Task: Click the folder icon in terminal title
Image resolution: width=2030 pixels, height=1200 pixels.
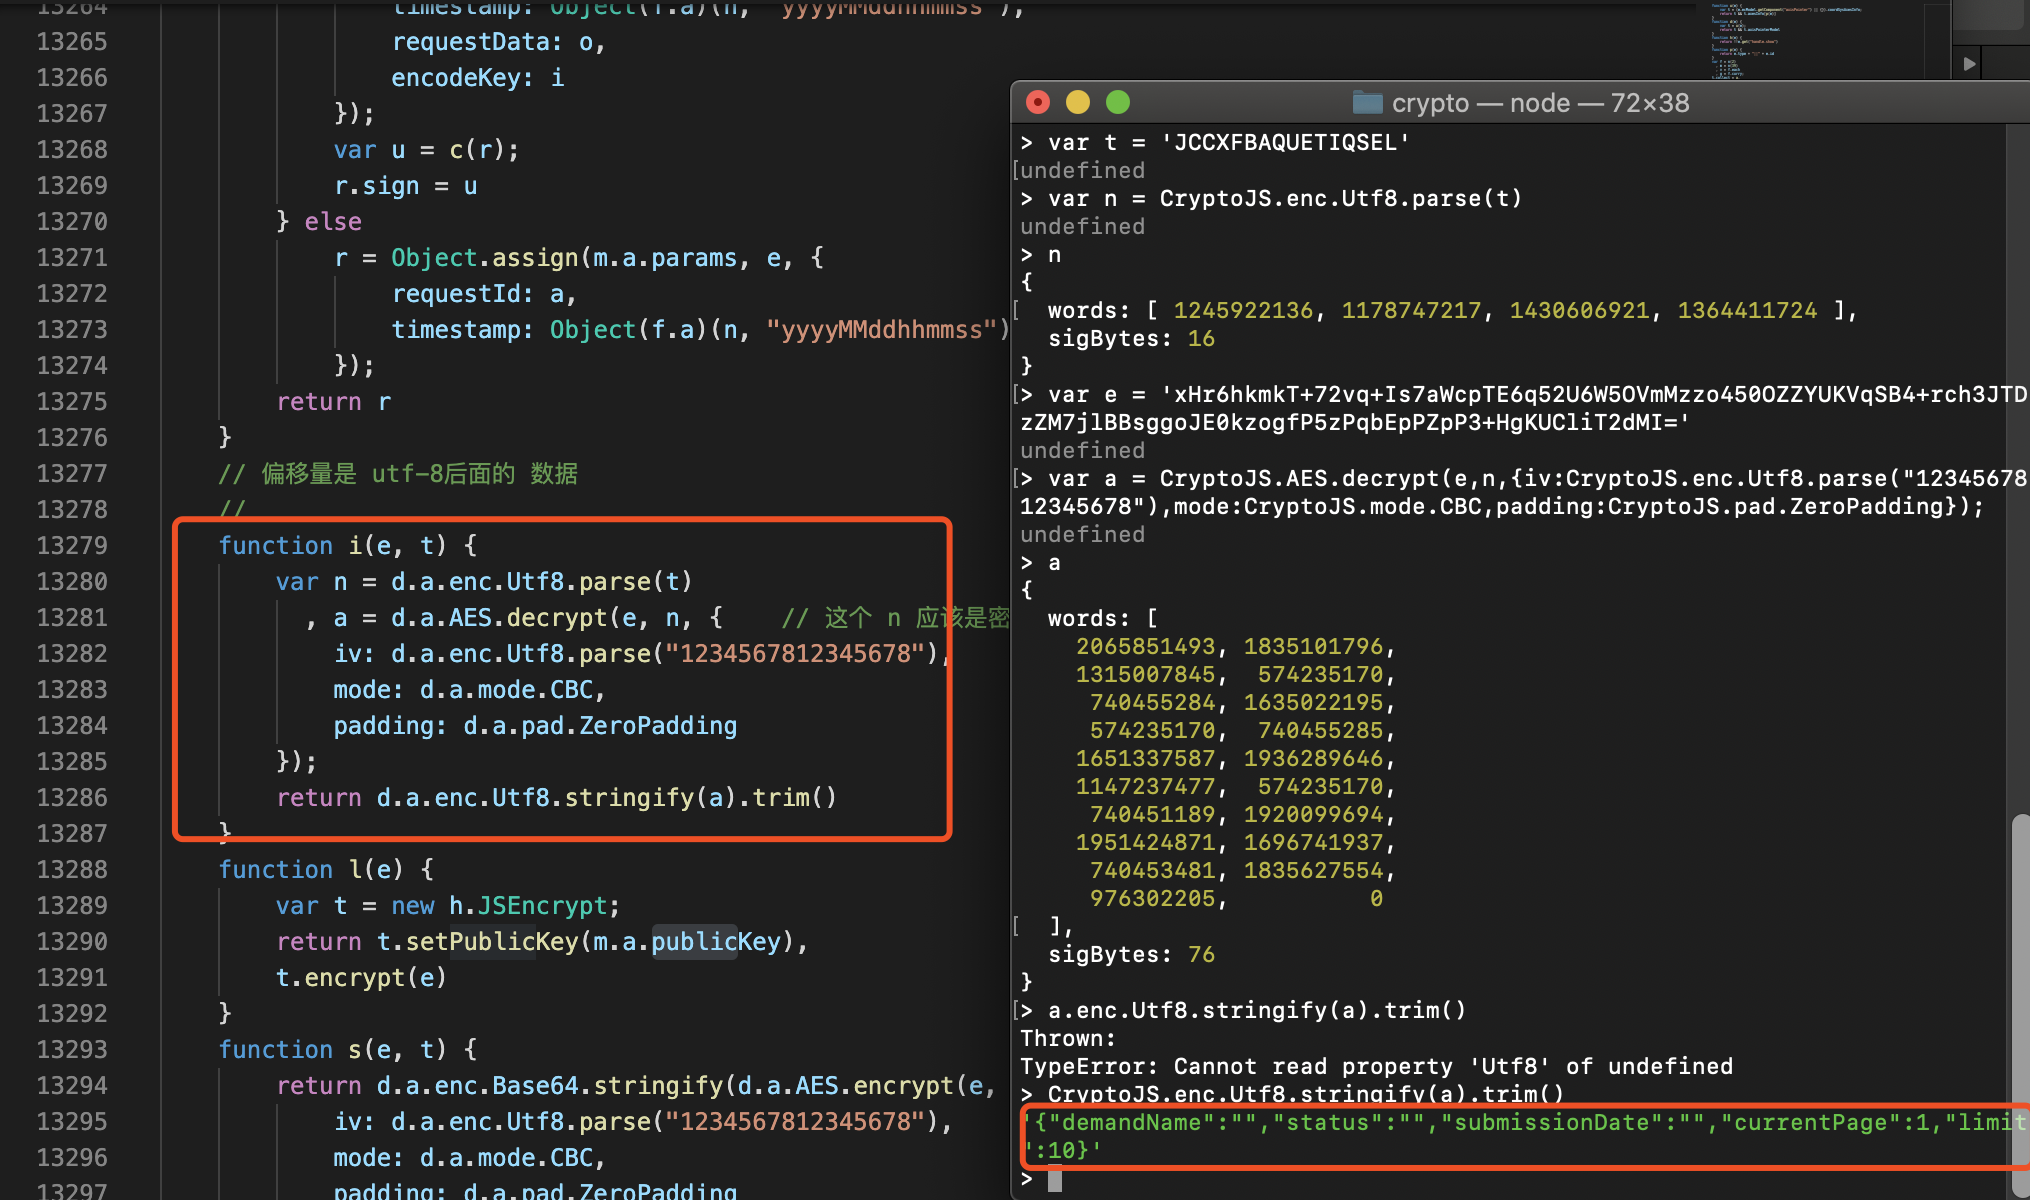Action: pyautogui.click(x=1367, y=102)
